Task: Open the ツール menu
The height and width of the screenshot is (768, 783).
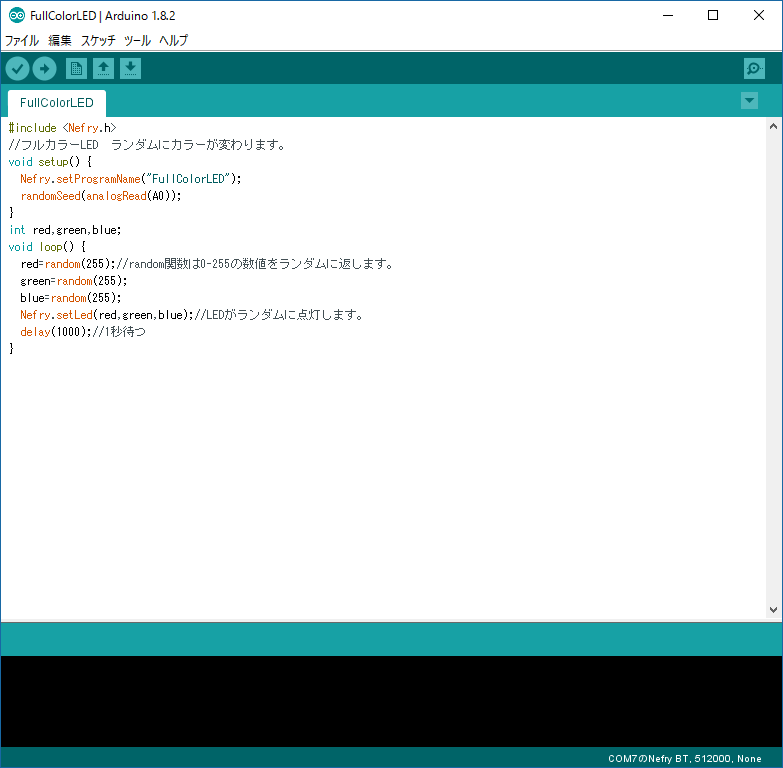Action: (137, 40)
